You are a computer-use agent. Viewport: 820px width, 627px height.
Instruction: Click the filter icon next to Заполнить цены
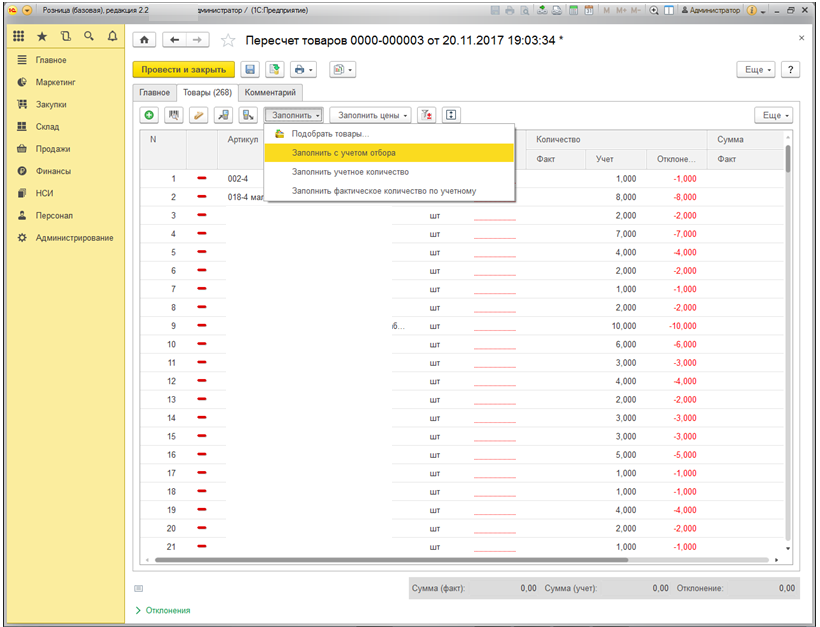pos(427,115)
